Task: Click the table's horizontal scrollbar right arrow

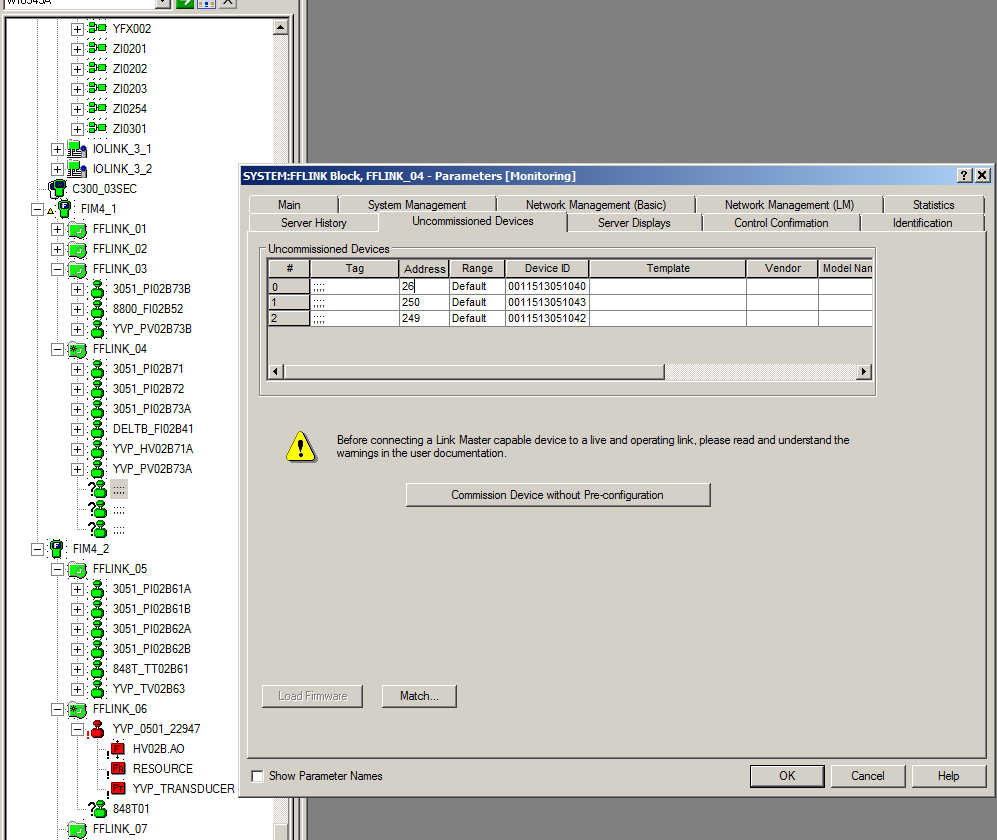Action: point(864,372)
